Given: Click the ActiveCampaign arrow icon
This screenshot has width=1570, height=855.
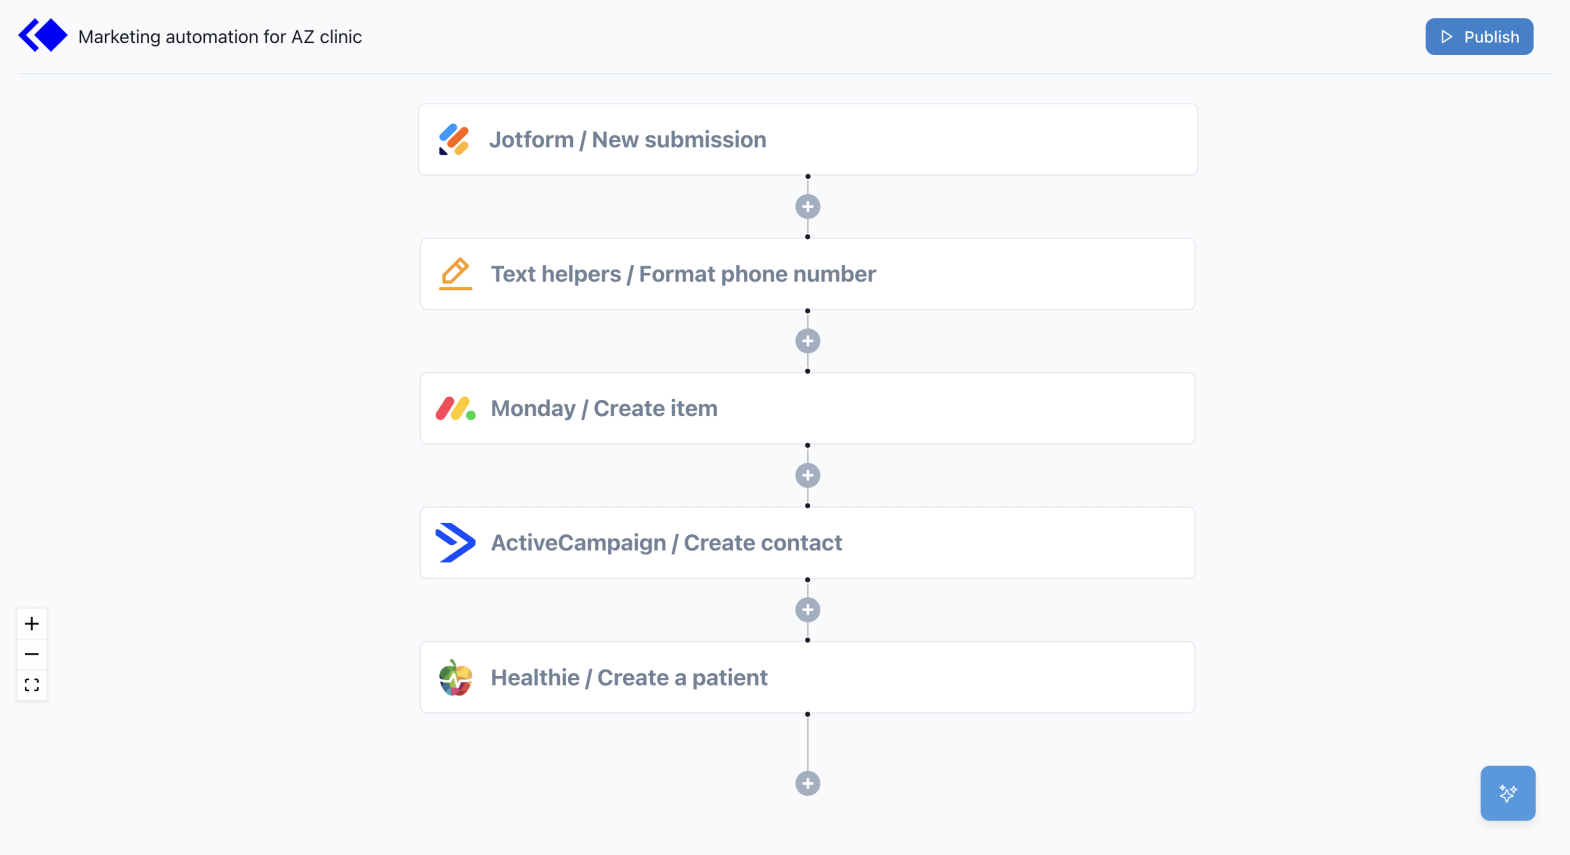Looking at the screenshot, I should point(455,543).
